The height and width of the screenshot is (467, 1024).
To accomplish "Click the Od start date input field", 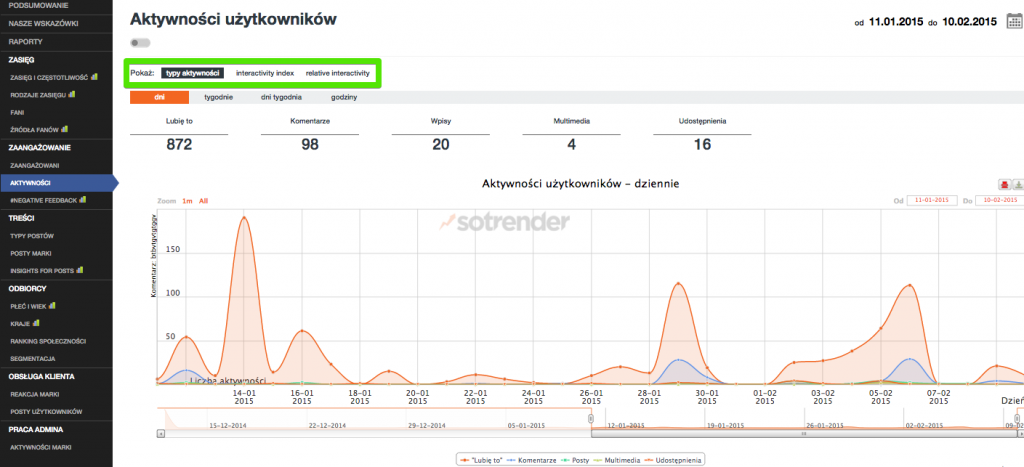I will pos(932,201).
